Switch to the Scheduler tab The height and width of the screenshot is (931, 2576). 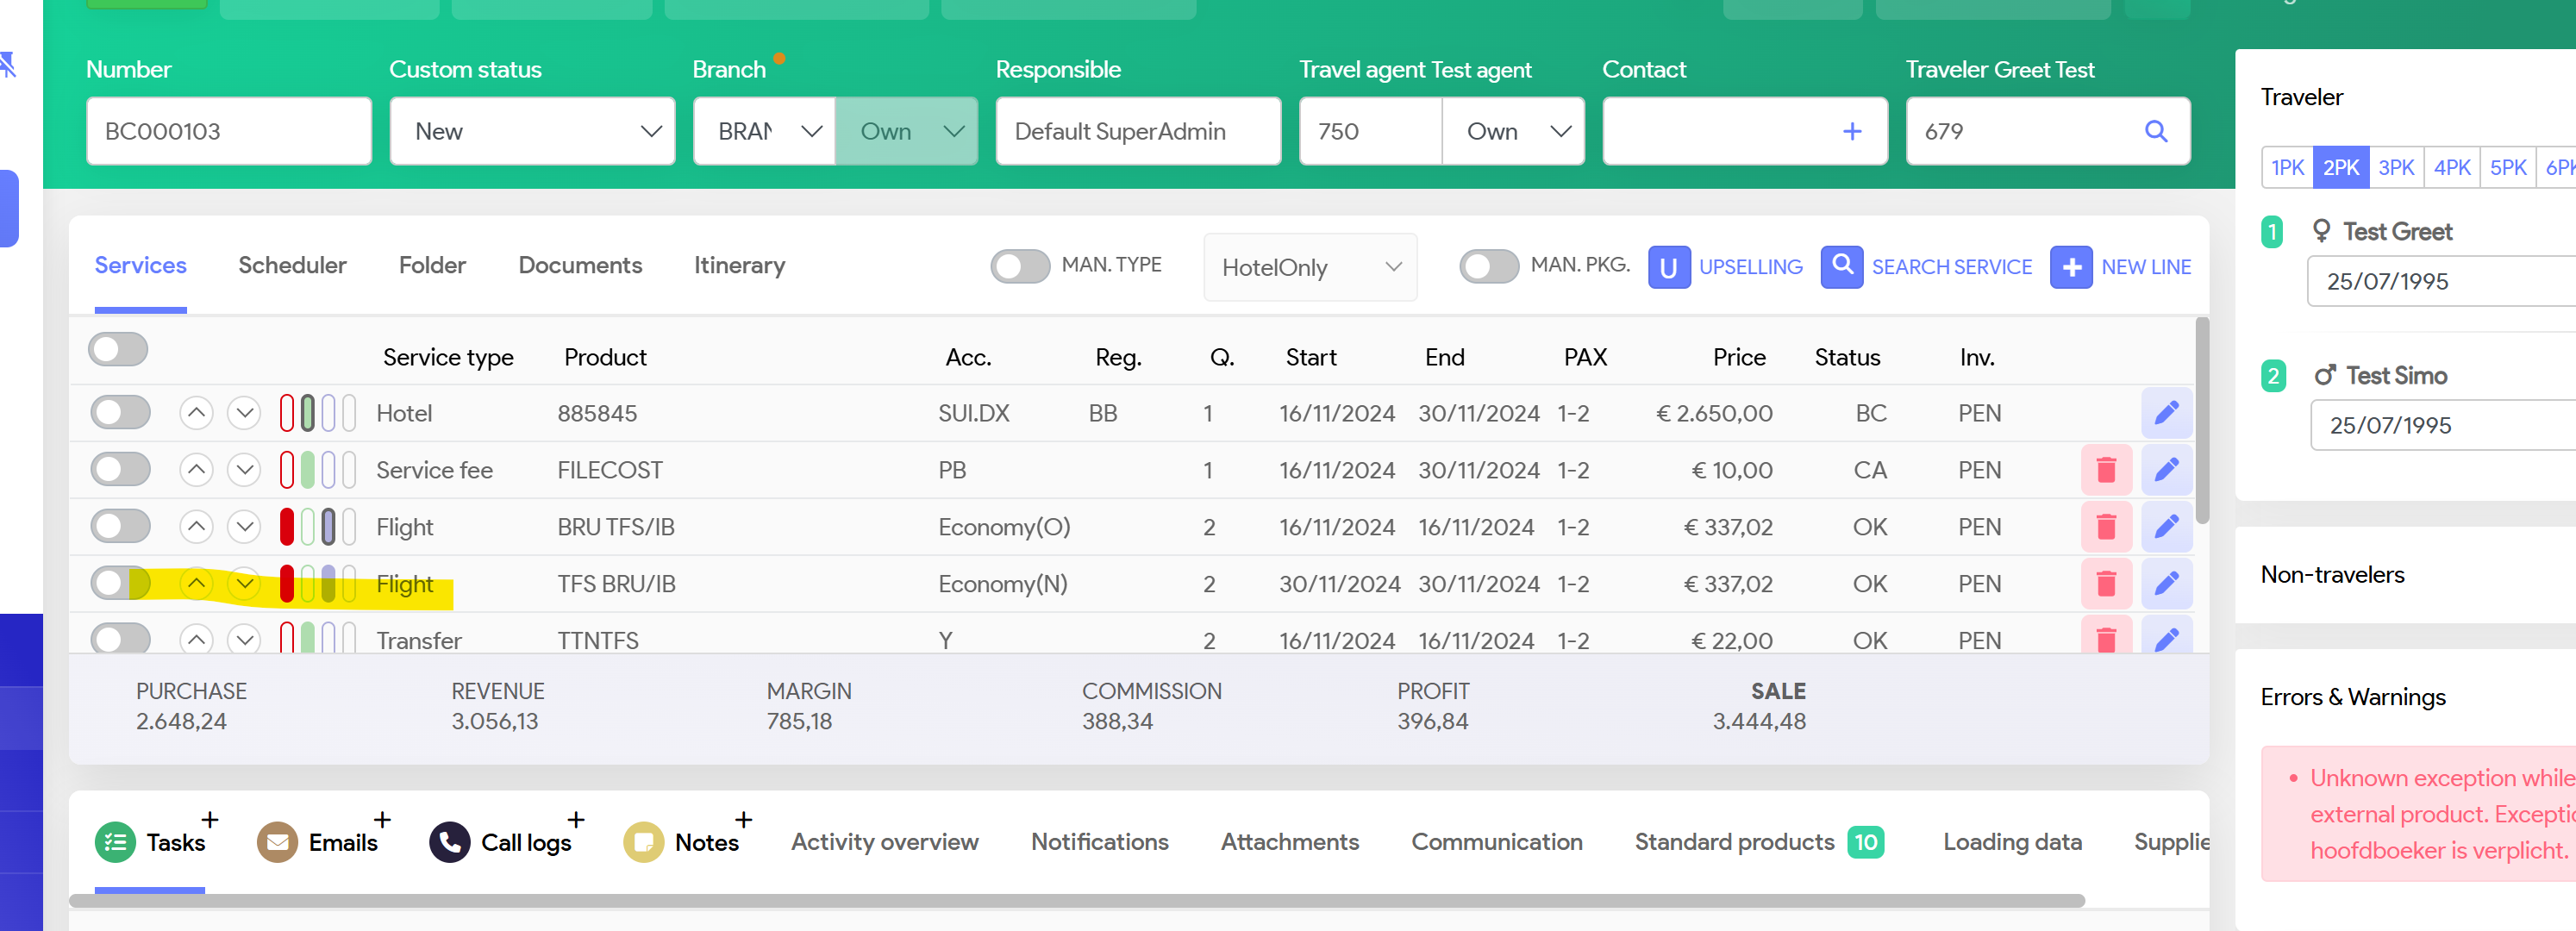292,265
